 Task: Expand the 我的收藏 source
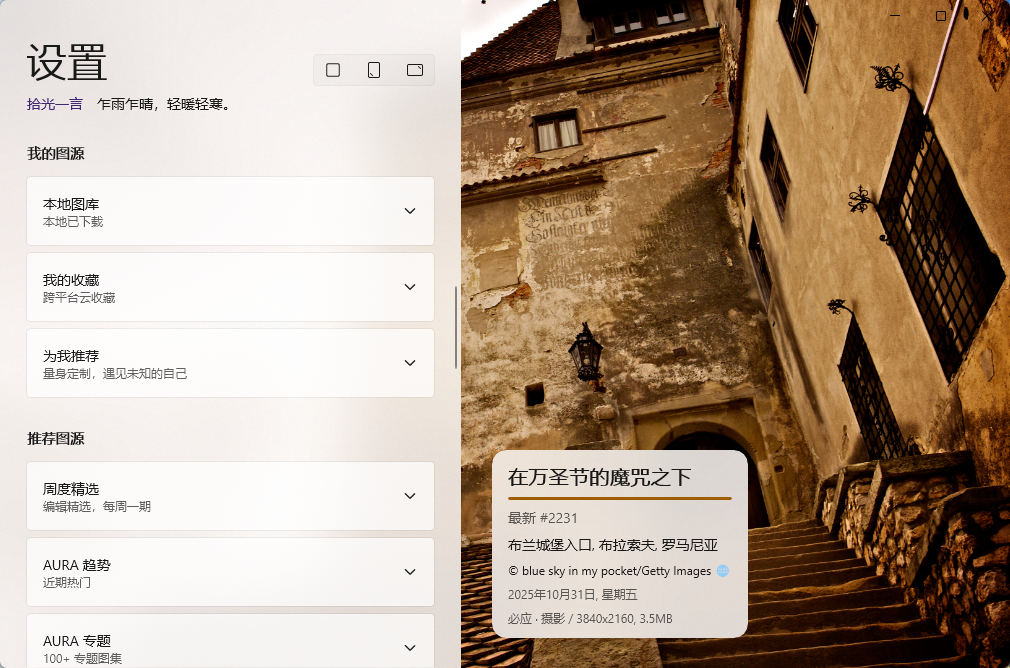click(409, 287)
